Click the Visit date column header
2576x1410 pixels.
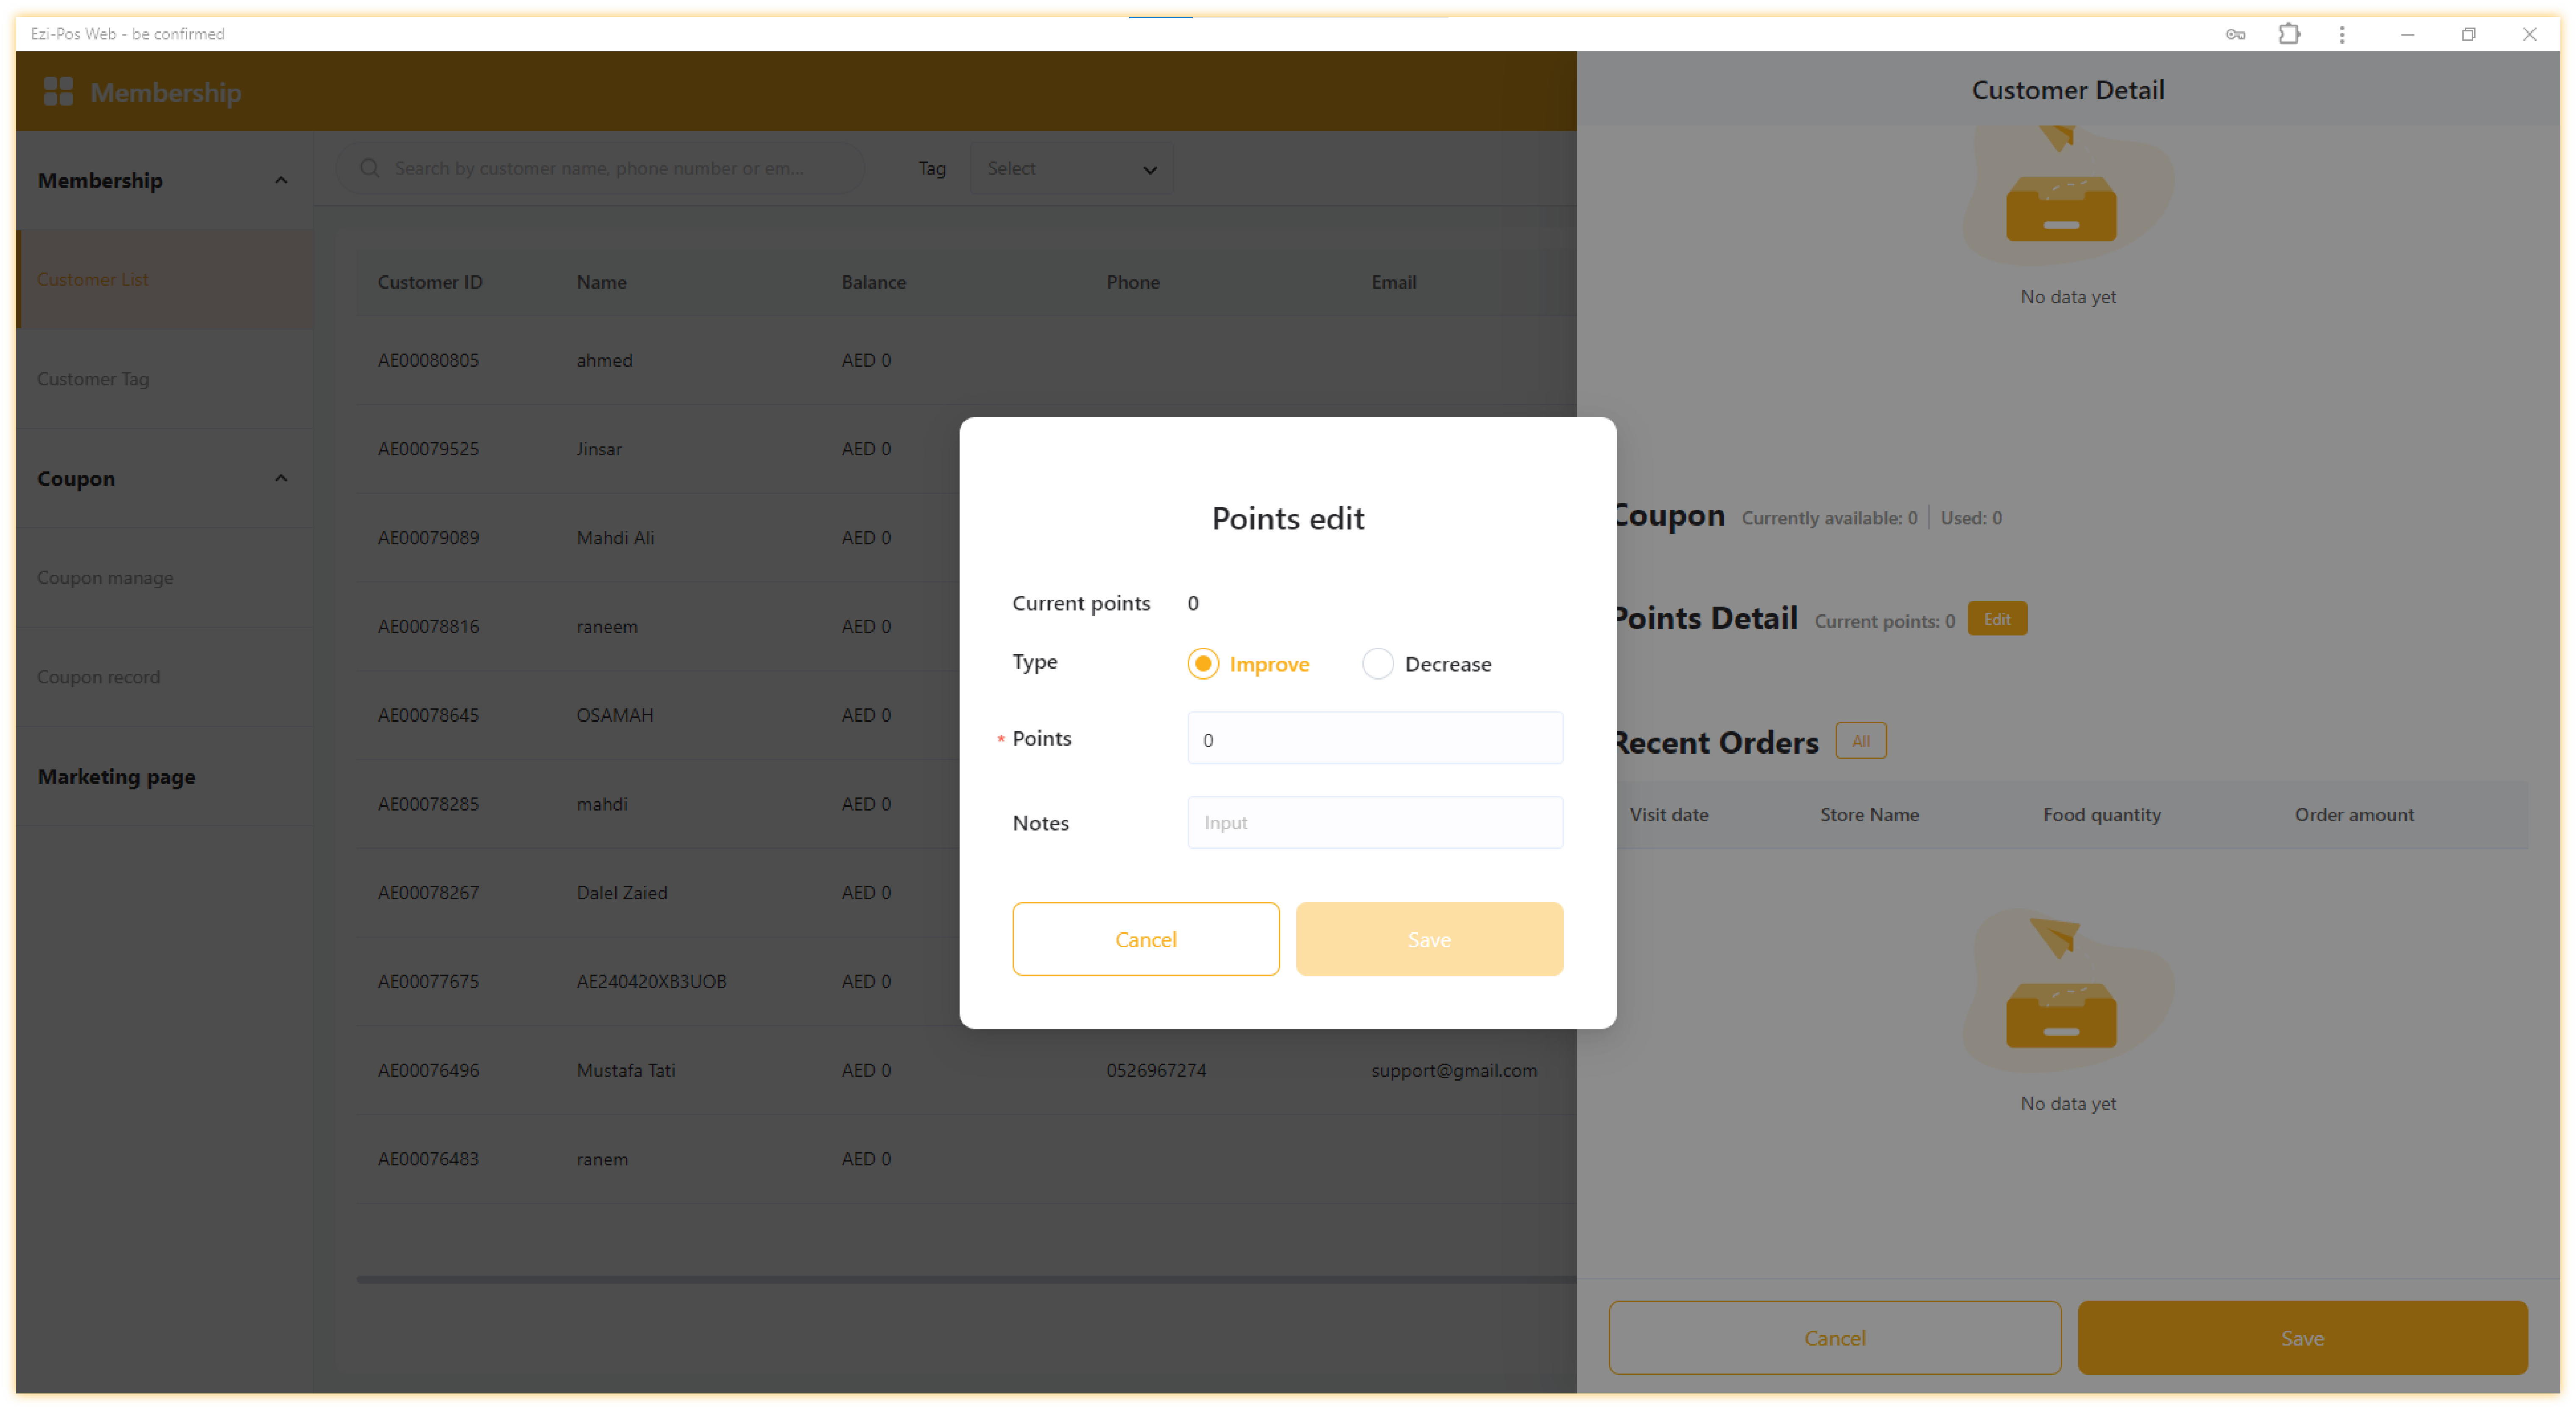1668,814
